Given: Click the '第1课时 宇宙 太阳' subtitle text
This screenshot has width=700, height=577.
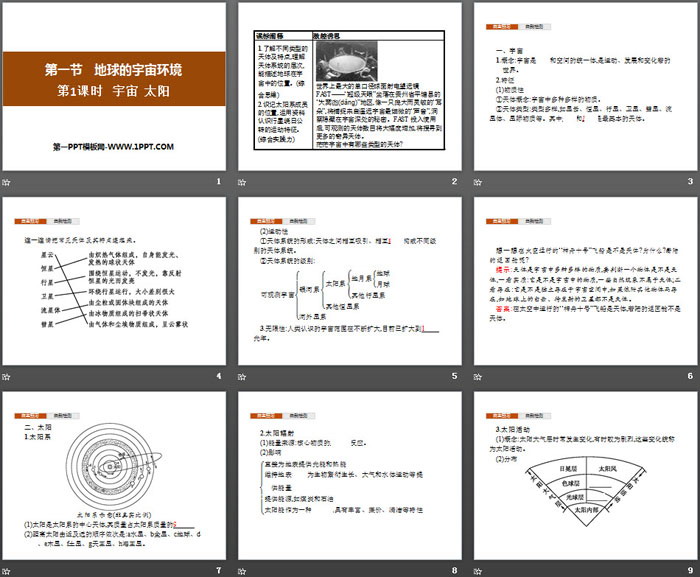Looking at the screenshot, I should (x=113, y=91).
